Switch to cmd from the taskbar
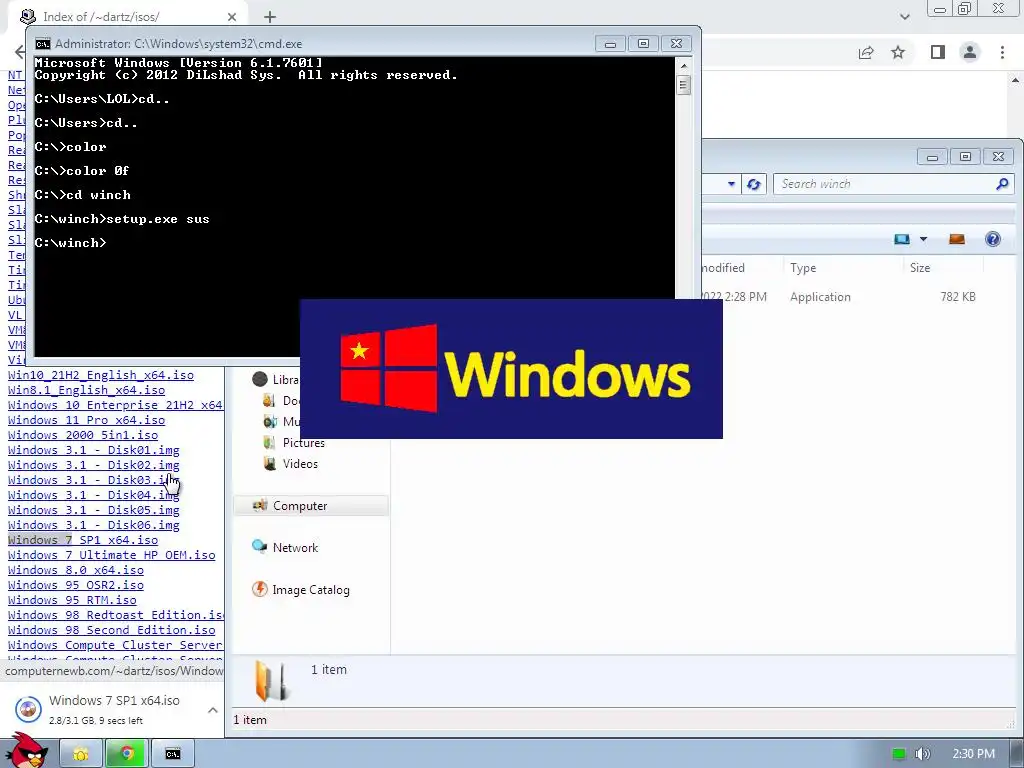Image resolution: width=1024 pixels, height=768 pixels. [172, 754]
